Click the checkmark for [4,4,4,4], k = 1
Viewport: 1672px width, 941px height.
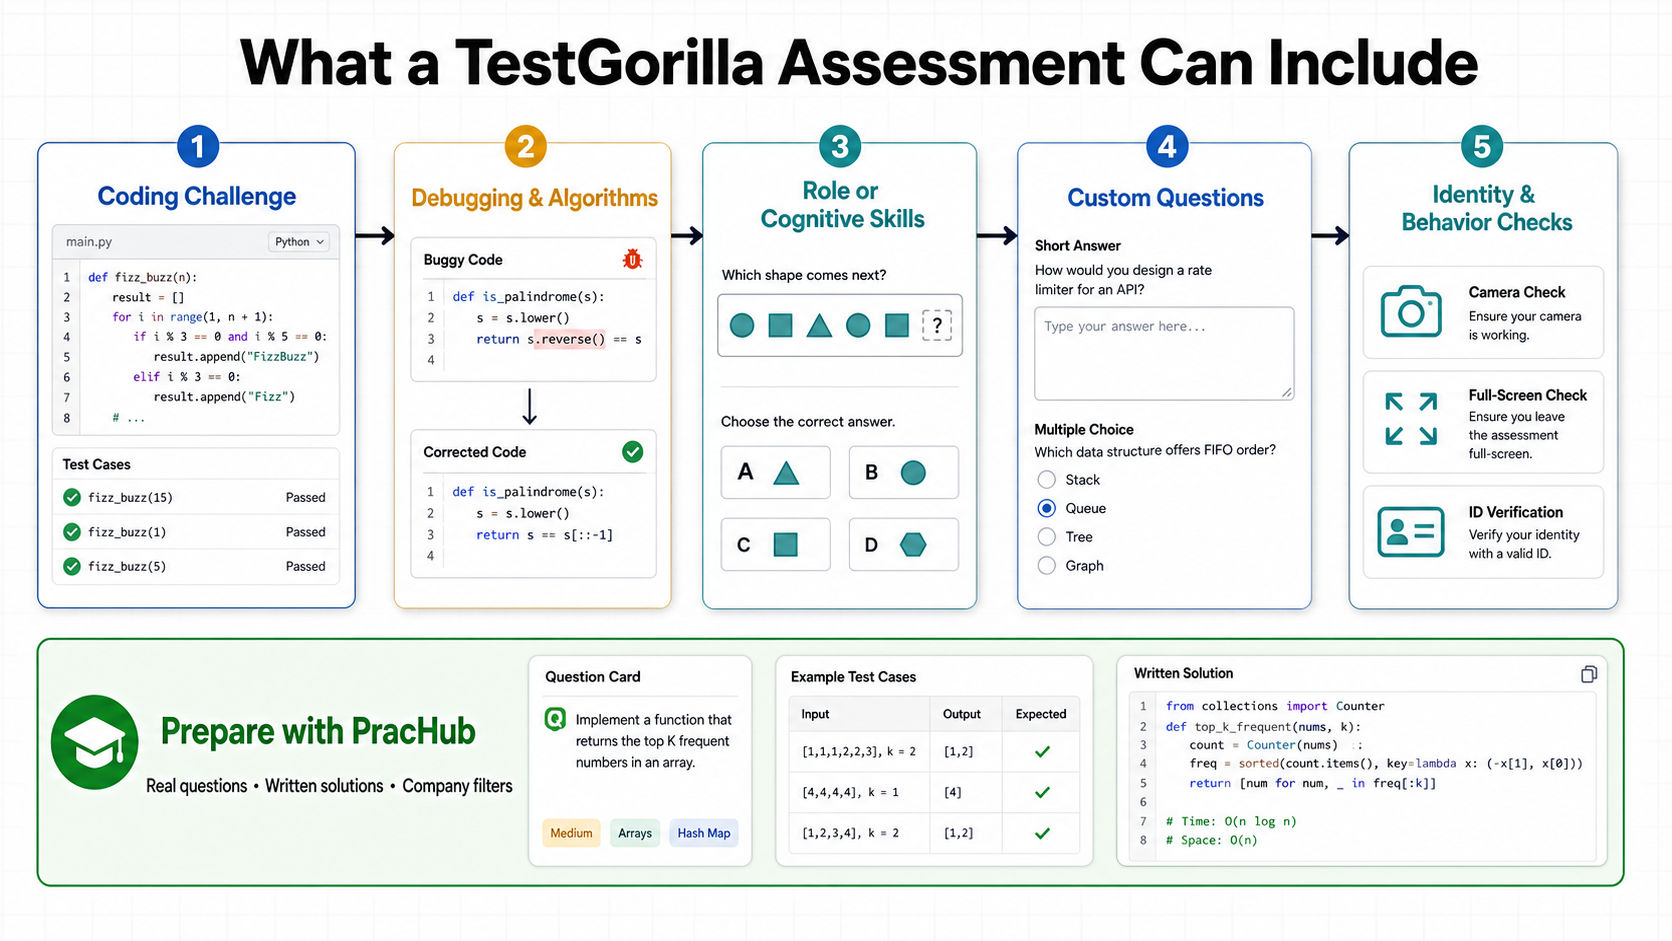click(x=1042, y=792)
